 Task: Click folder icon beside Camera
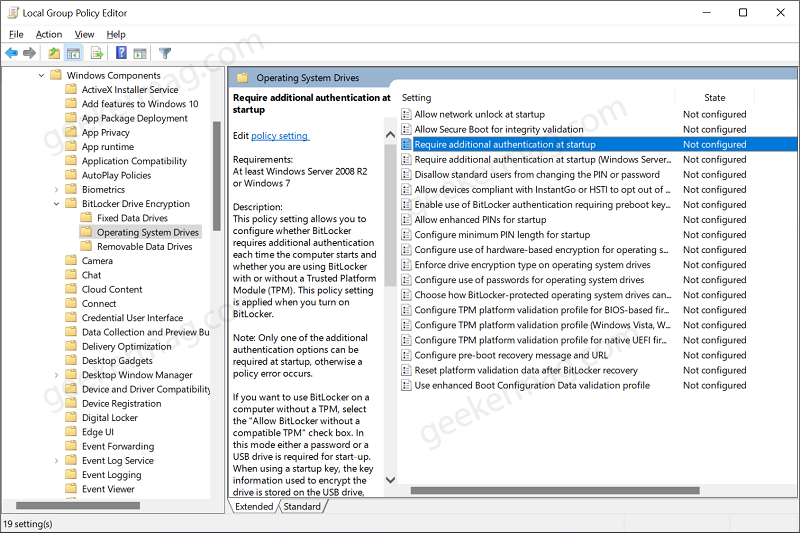pyautogui.click(x=71, y=261)
